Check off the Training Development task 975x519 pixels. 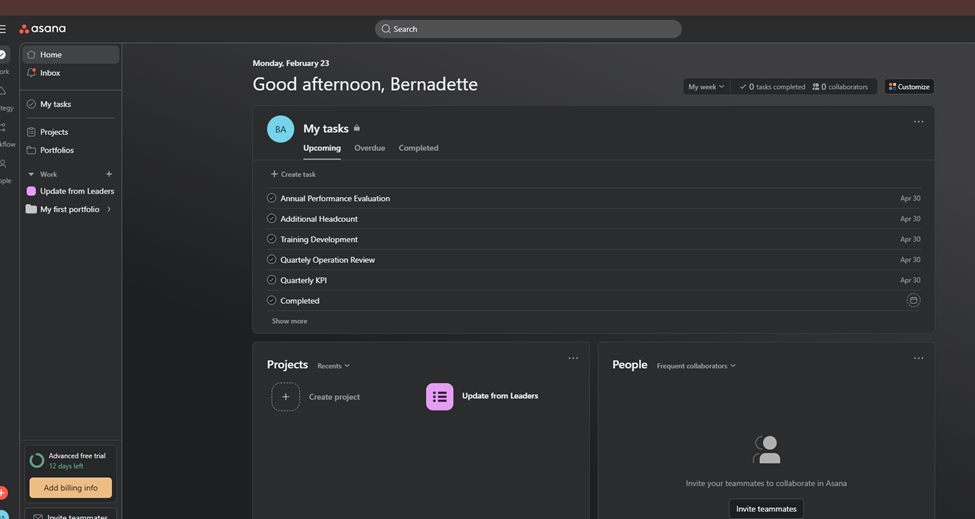(271, 239)
